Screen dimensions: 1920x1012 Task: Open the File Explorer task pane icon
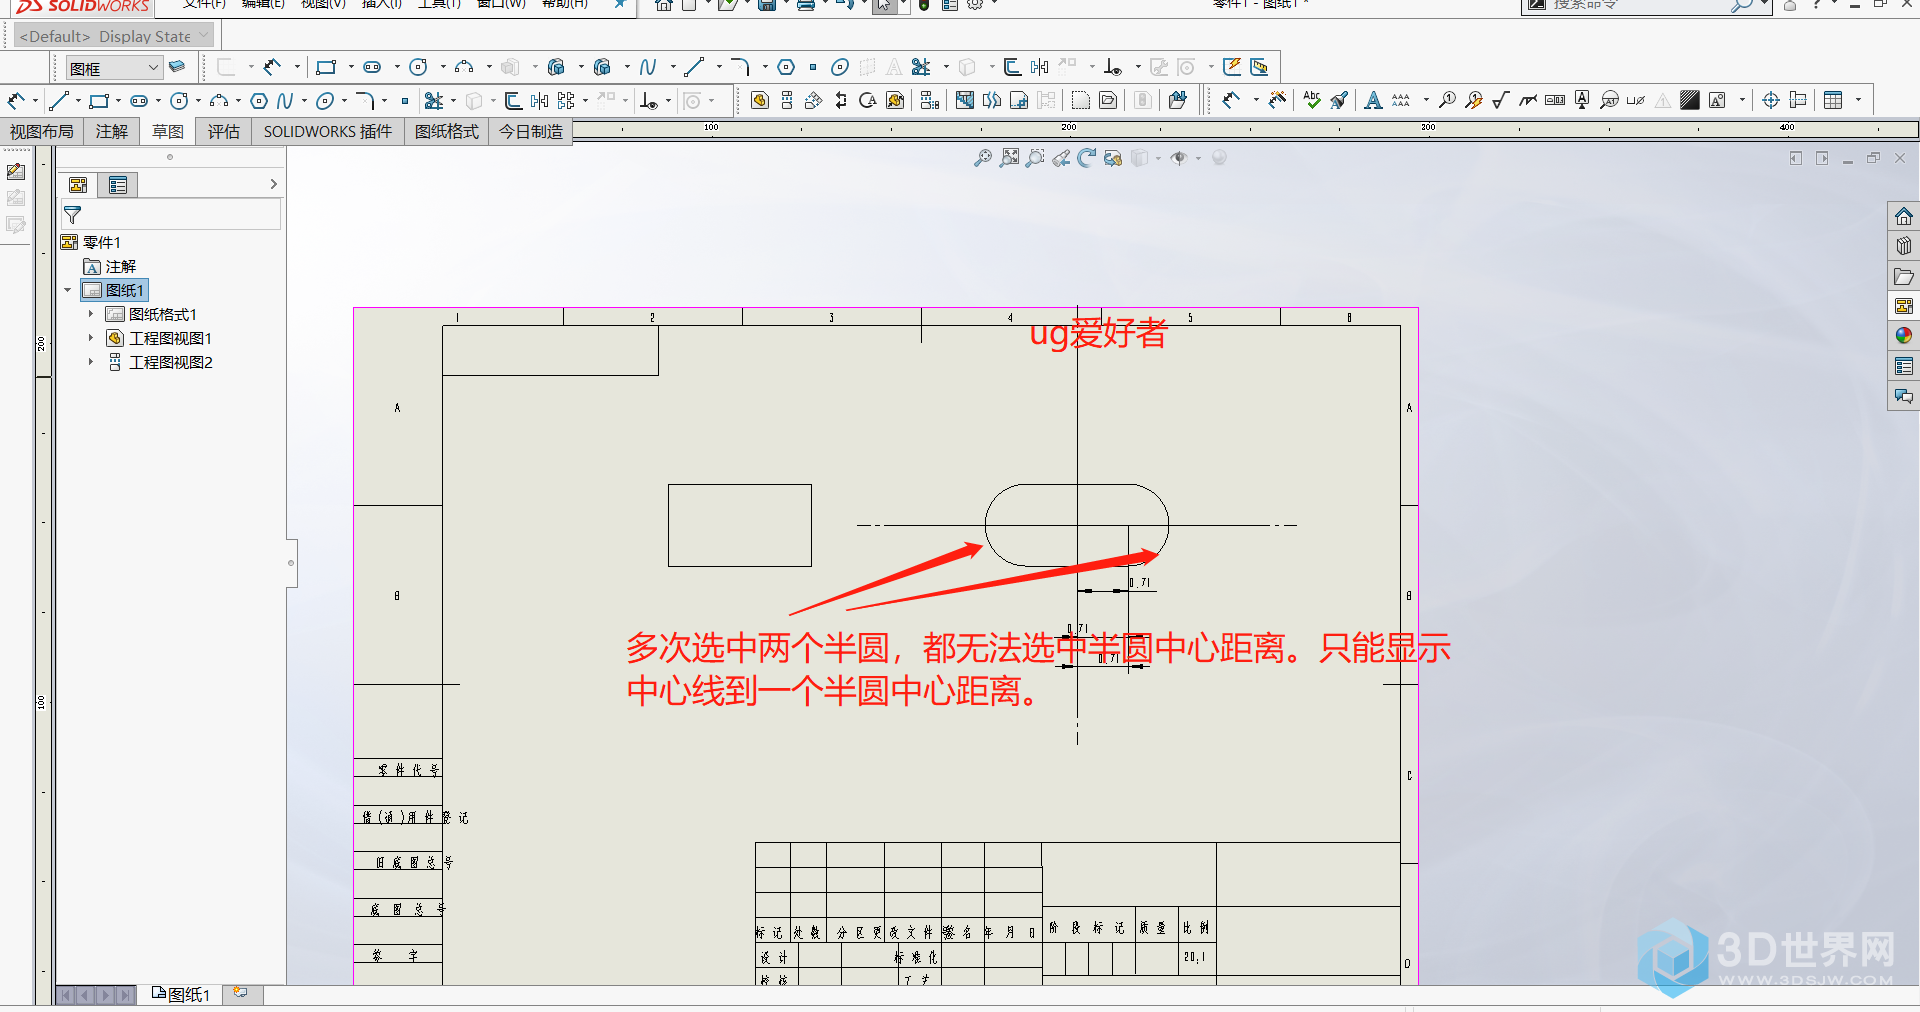pos(1903,276)
